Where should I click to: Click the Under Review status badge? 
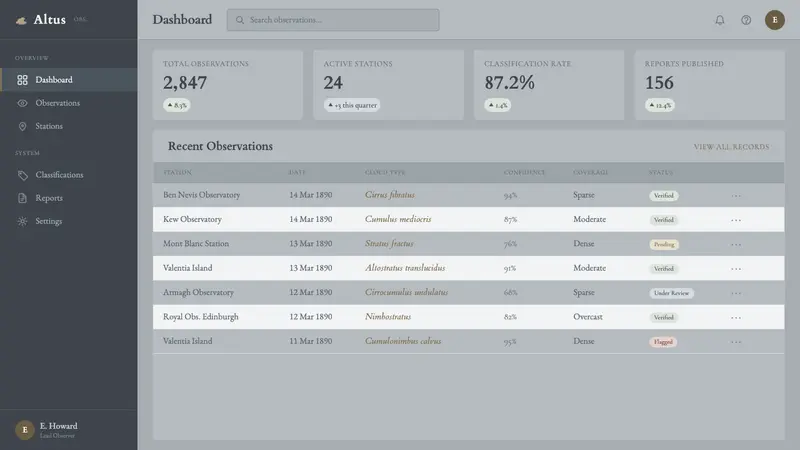[x=671, y=293]
